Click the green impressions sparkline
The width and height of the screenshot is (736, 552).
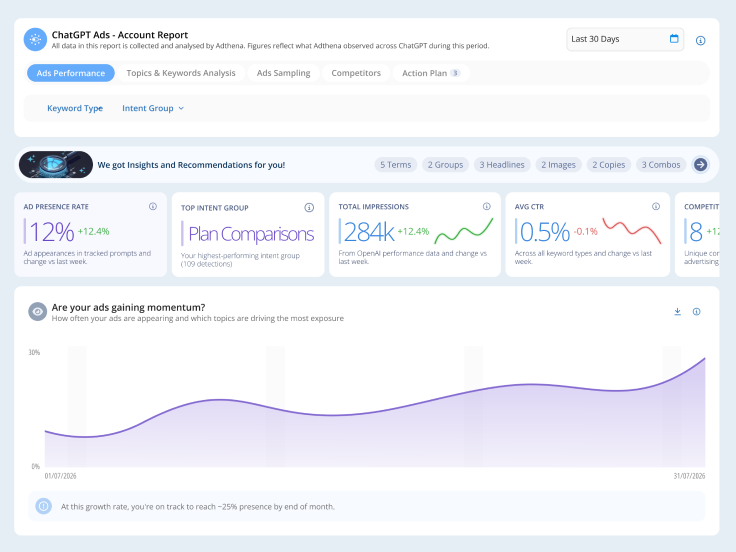[464, 231]
